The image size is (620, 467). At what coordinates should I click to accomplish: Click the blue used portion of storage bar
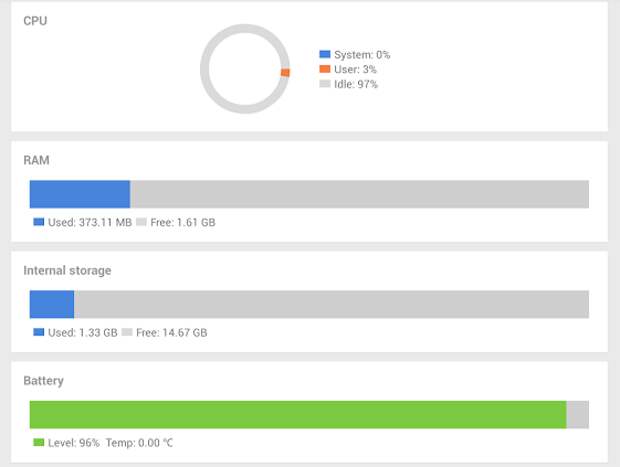coord(52,304)
